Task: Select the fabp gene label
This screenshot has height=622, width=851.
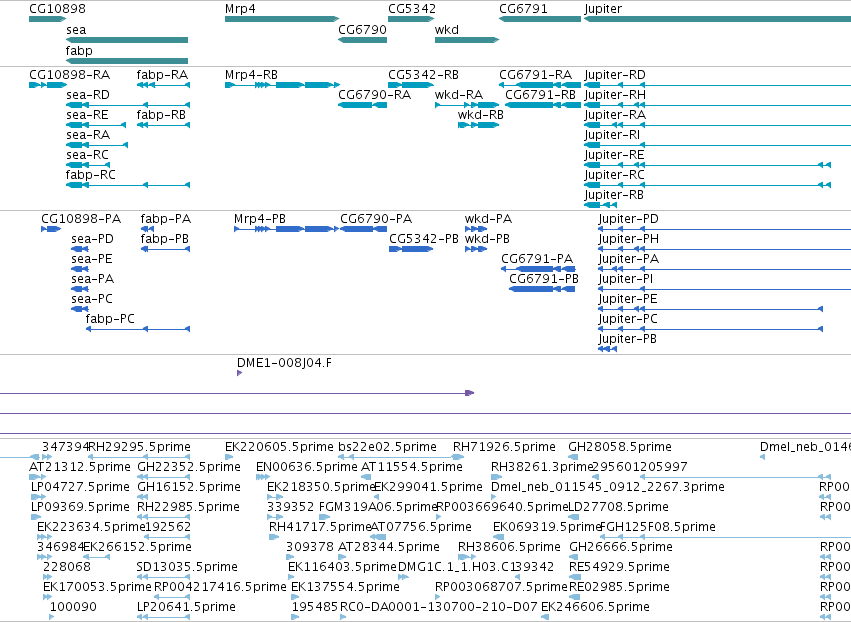Action: pos(79,51)
